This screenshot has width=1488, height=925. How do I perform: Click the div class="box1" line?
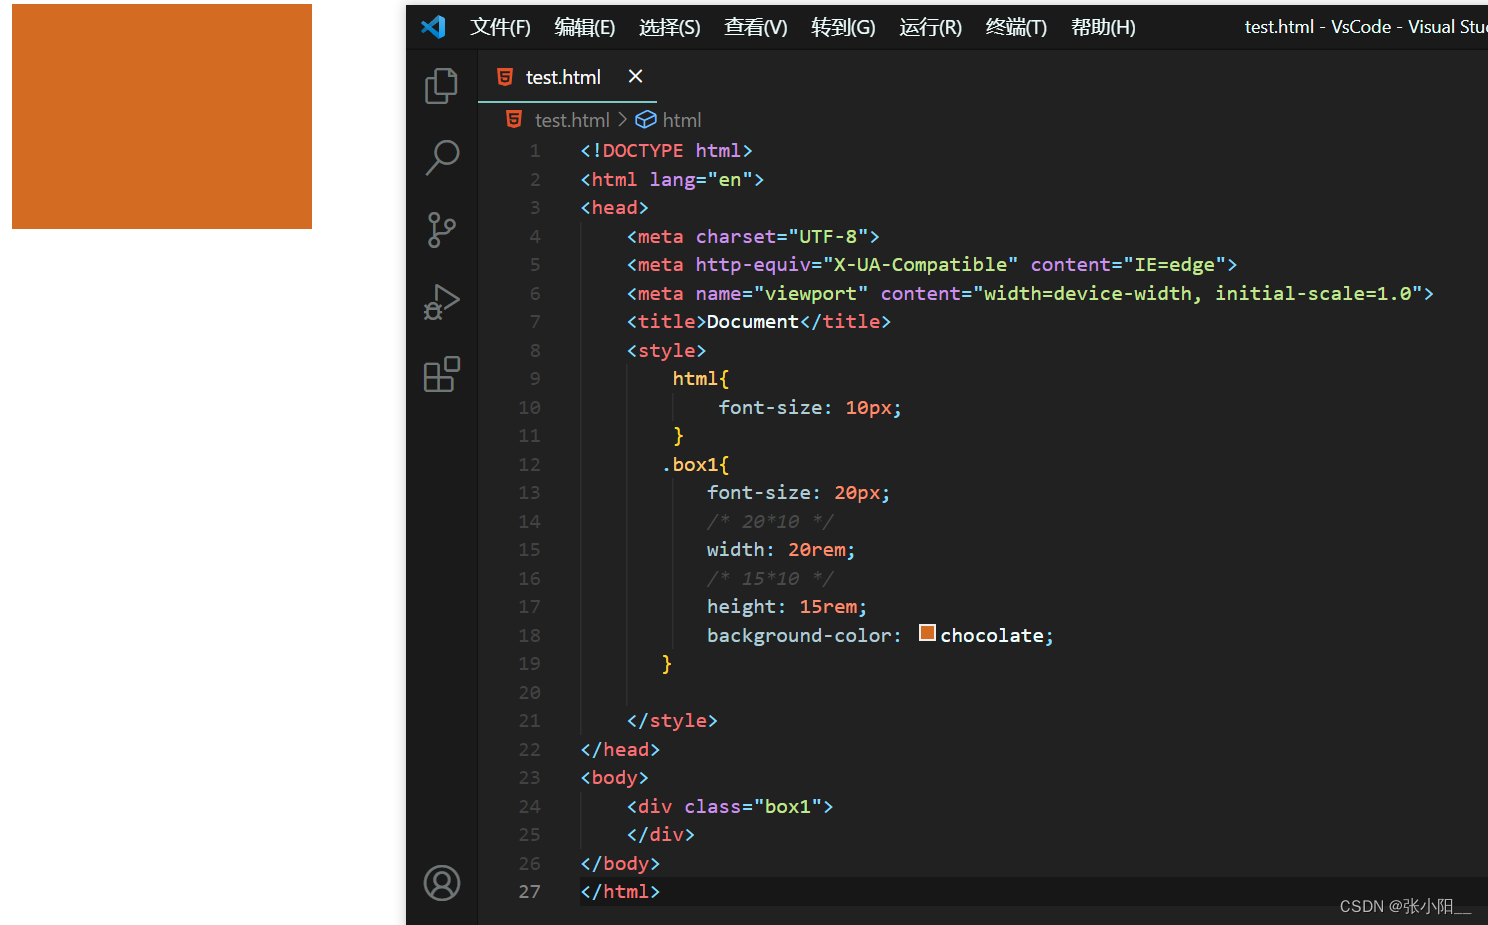(x=730, y=806)
